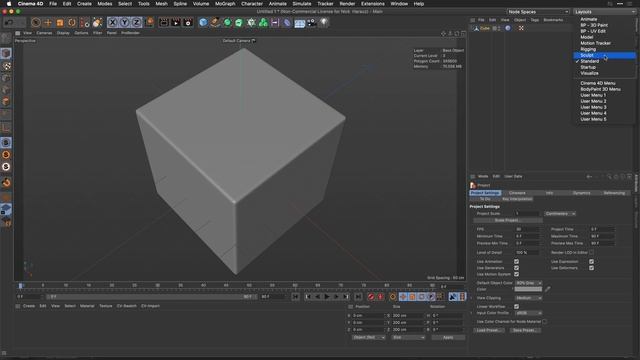This screenshot has width=640, height=360.
Task: Click timeline ruler at frame 50
Action: click(249, 285)
